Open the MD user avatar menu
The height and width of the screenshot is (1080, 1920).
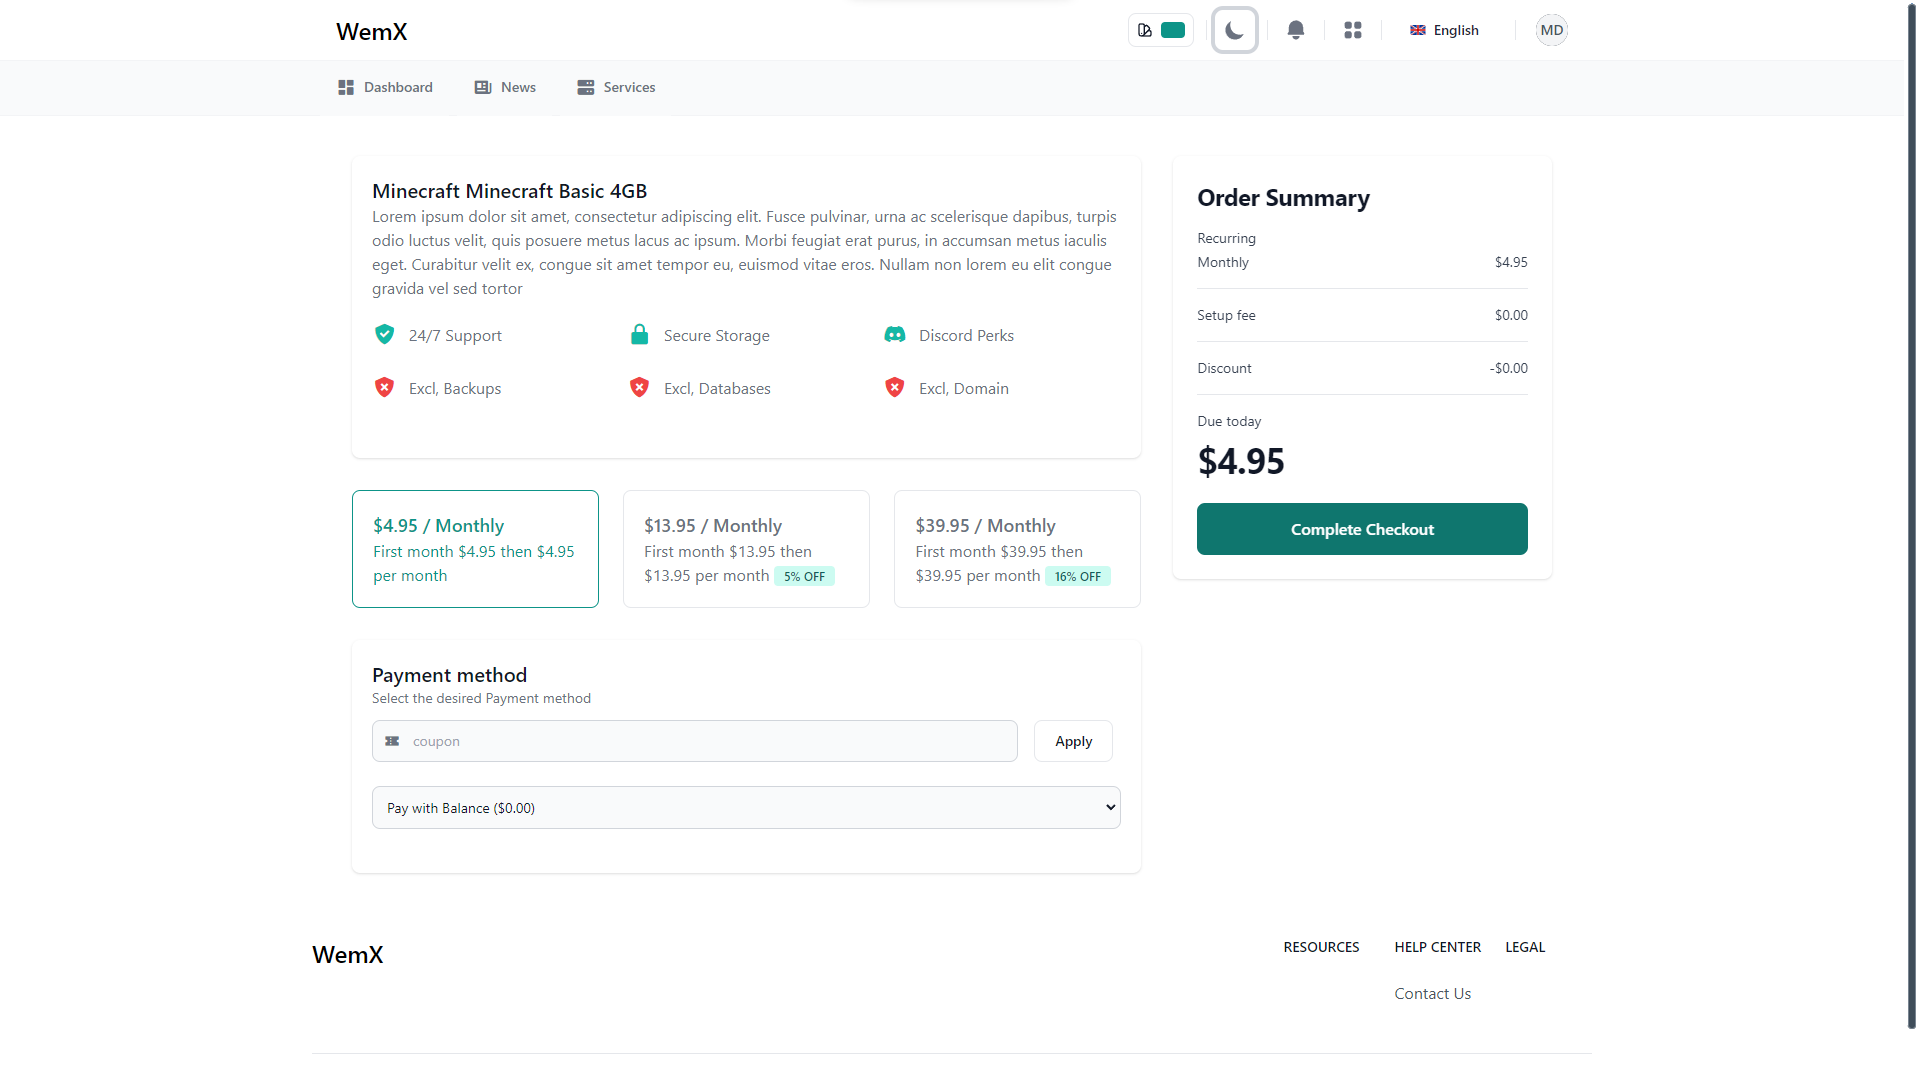1551,30
